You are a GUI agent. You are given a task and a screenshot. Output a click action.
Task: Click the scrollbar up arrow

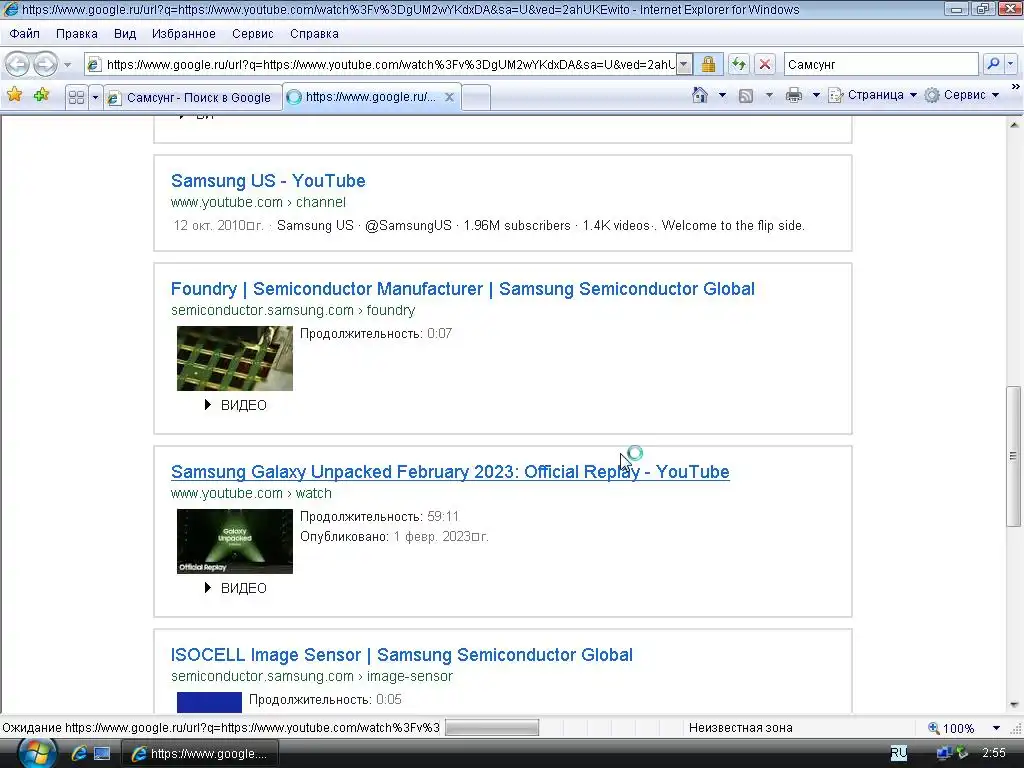tap(1013, 124)
